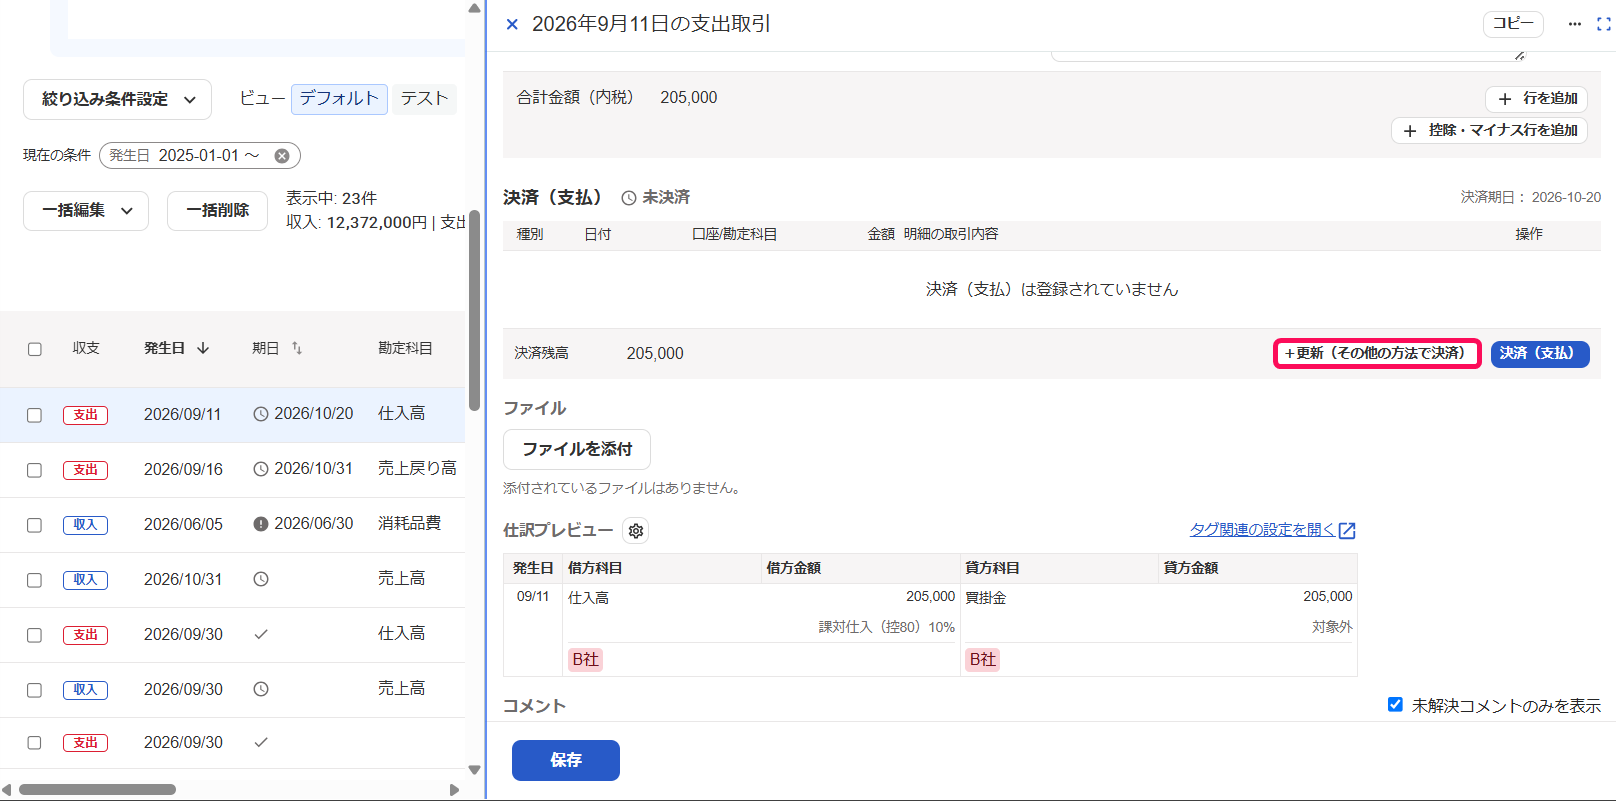
Task: Open the タグ関連の設定を開く link
Action: [1272, 530]
